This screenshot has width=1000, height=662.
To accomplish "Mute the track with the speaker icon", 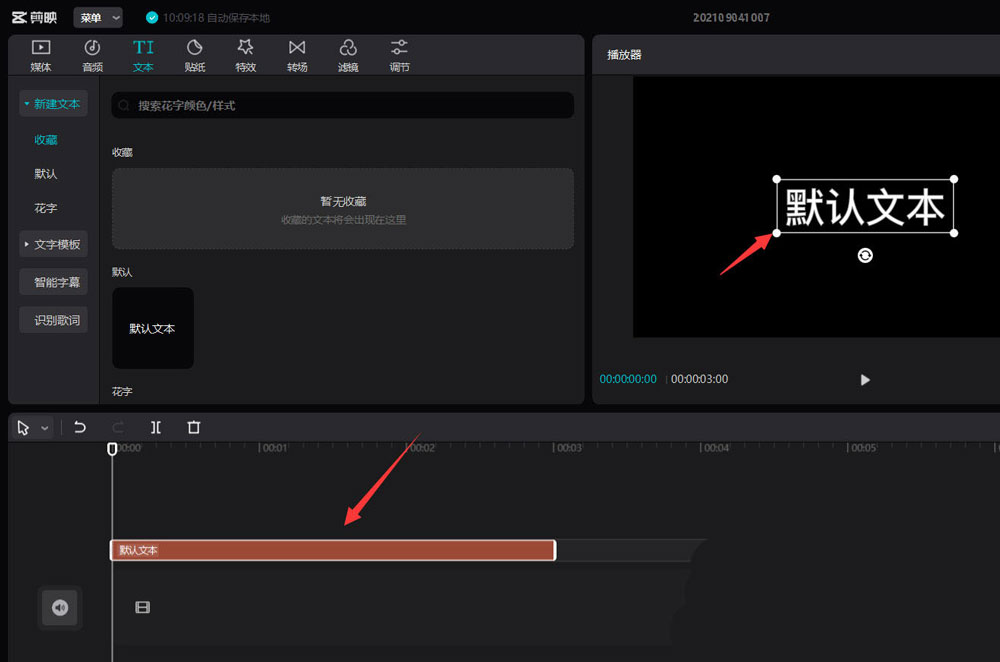I will 60,608.
